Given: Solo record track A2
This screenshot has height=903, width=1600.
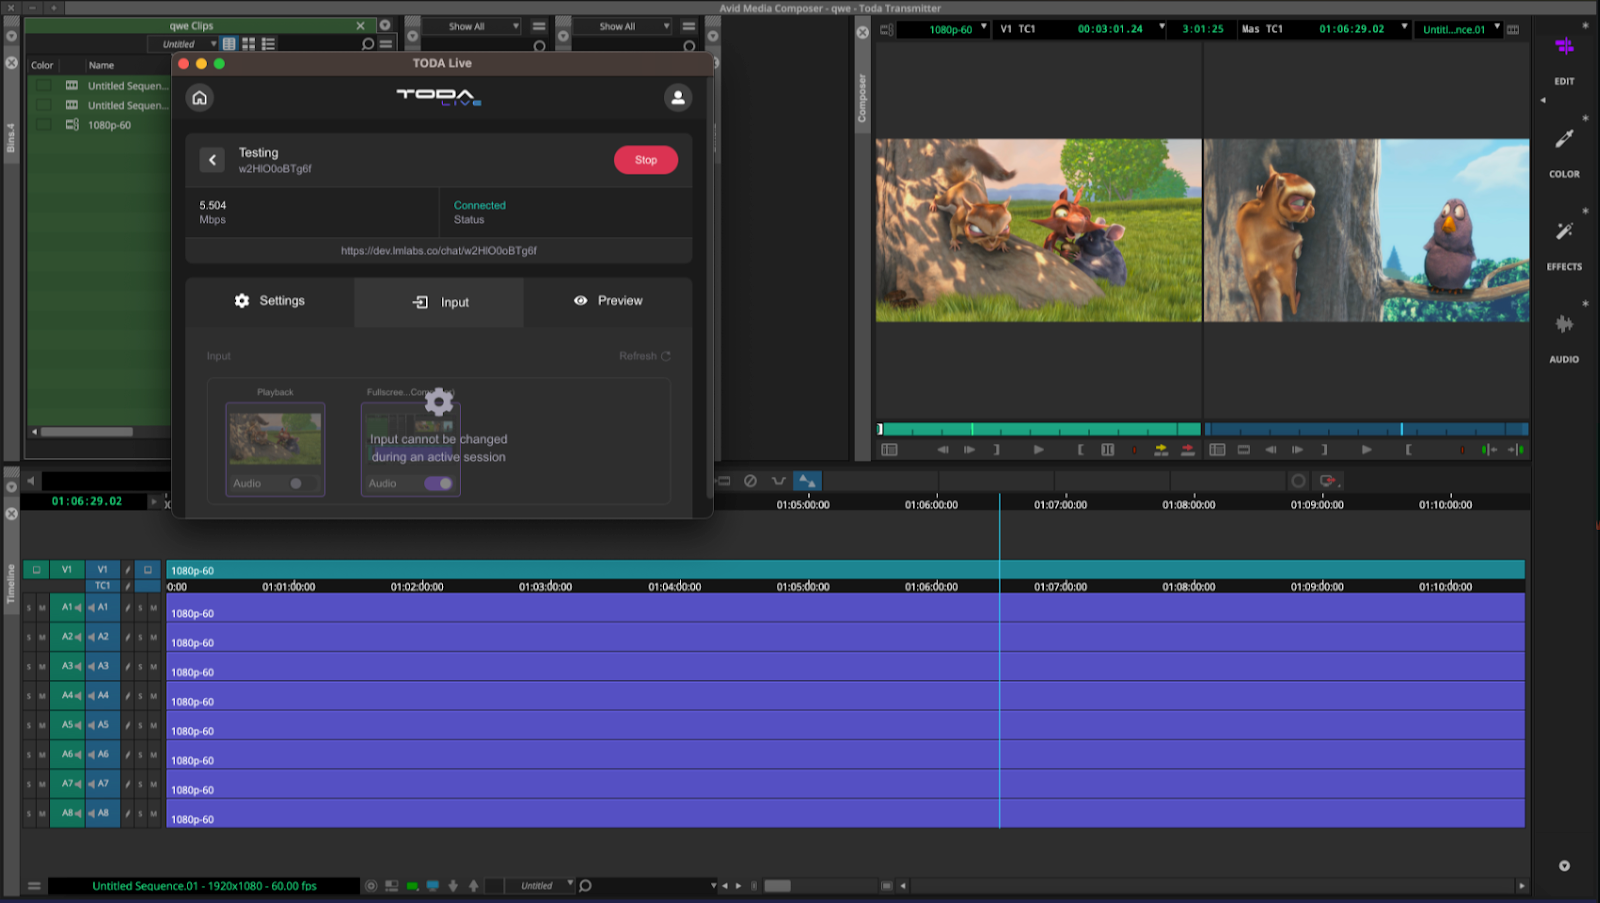Looking at the screenshot, I should click(140, 637).
